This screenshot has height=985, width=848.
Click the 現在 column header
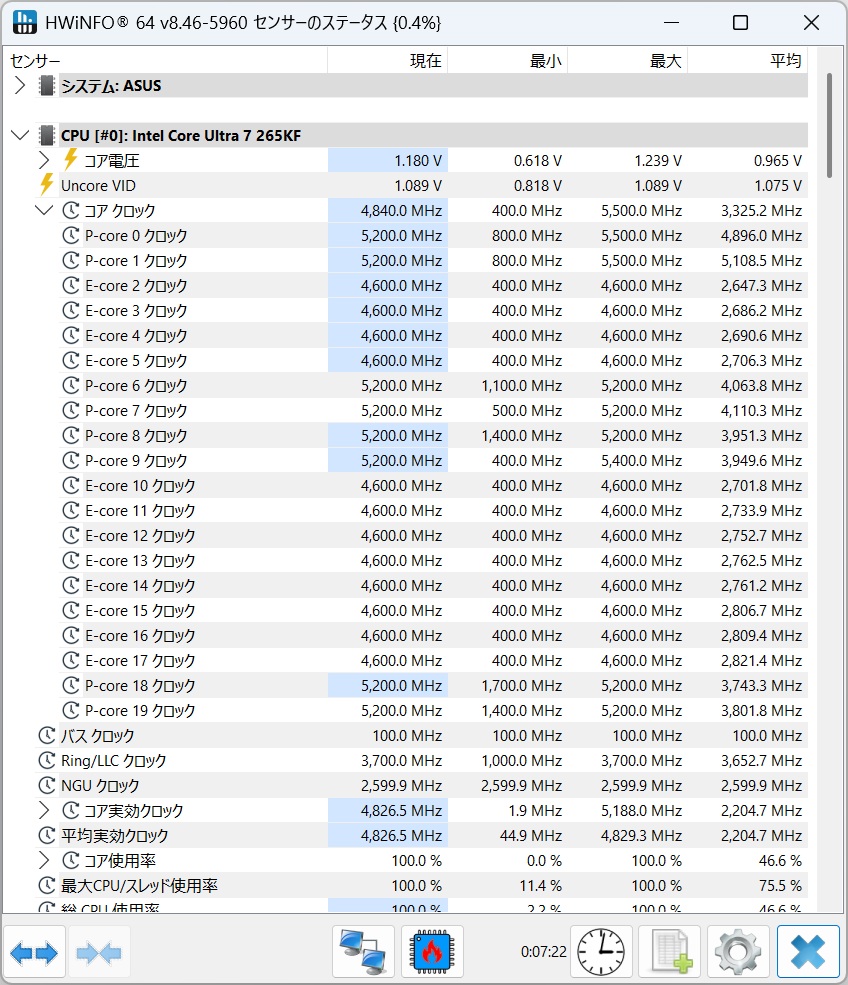tap(388, 61)
